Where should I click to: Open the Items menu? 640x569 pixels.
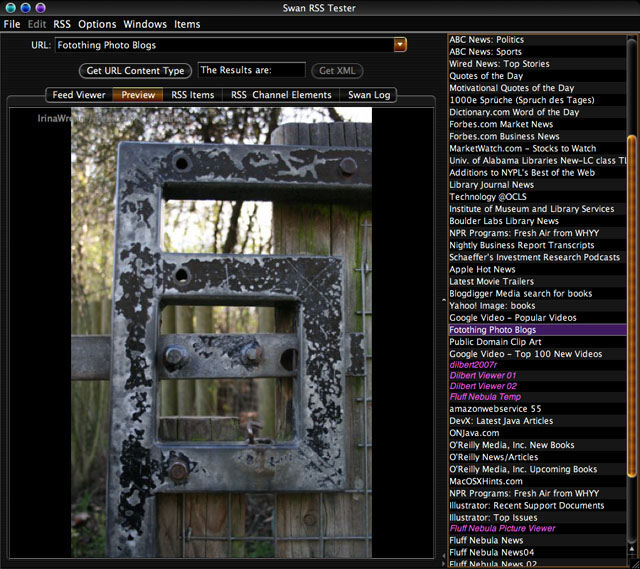point(187,24)
